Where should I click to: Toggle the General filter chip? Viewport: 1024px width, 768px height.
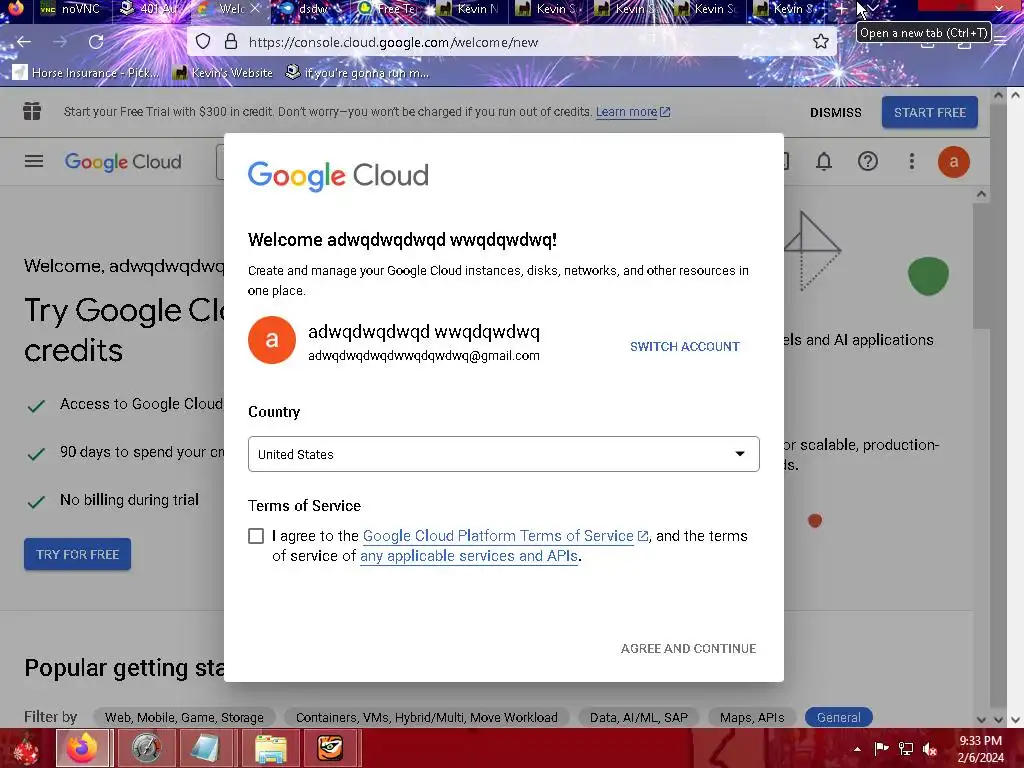tap(839, 717)
